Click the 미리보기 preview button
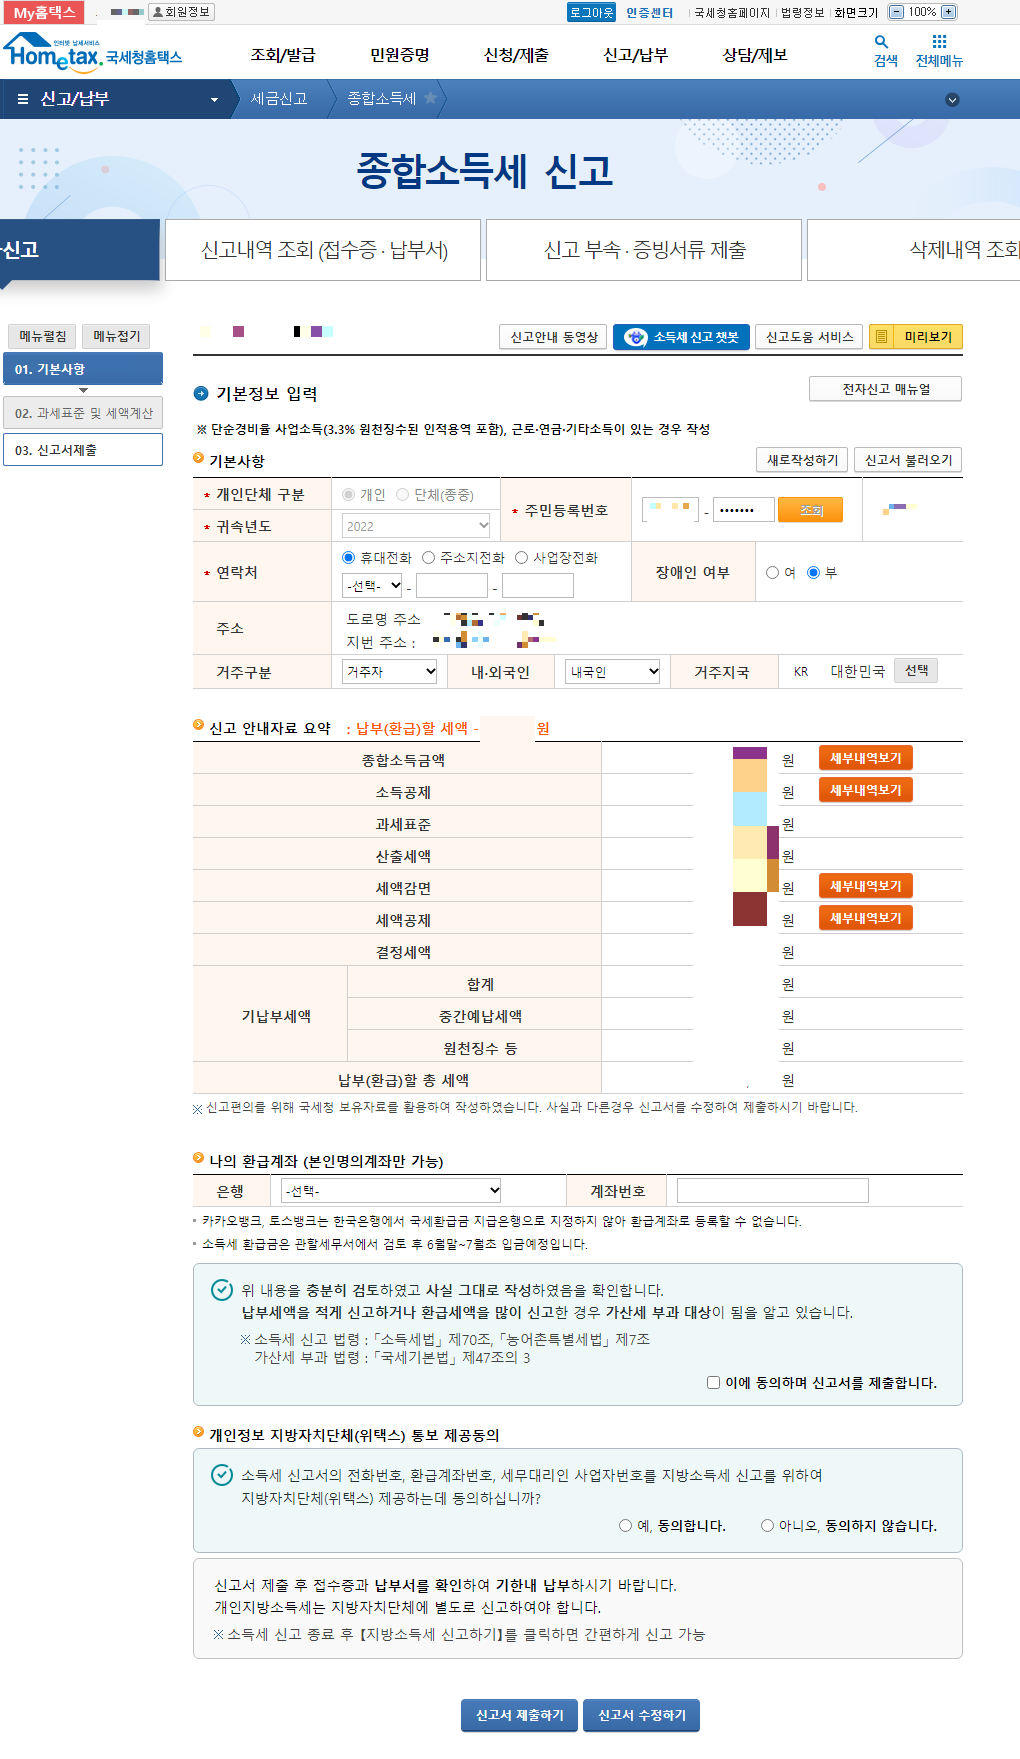The width and height of the screenshot is (1020, 1759). pyautogui.click(x=916, y=337)
